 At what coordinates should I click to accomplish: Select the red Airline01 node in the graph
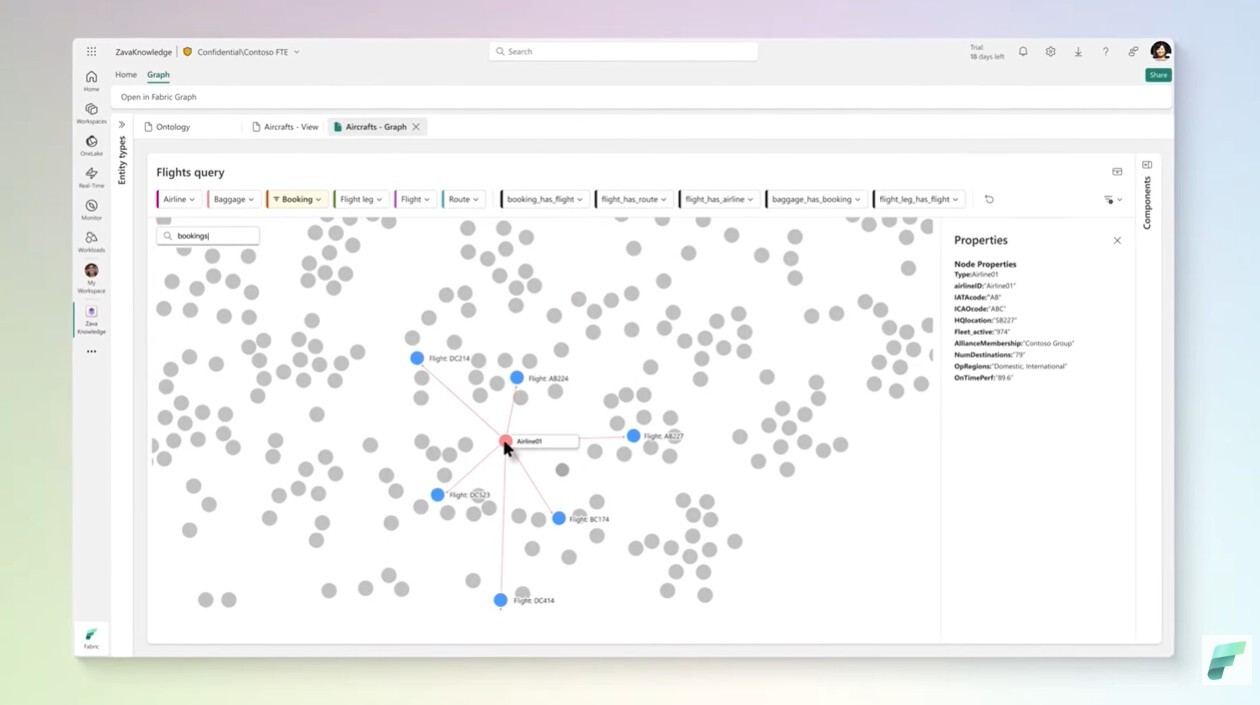(x=505, y=440)
